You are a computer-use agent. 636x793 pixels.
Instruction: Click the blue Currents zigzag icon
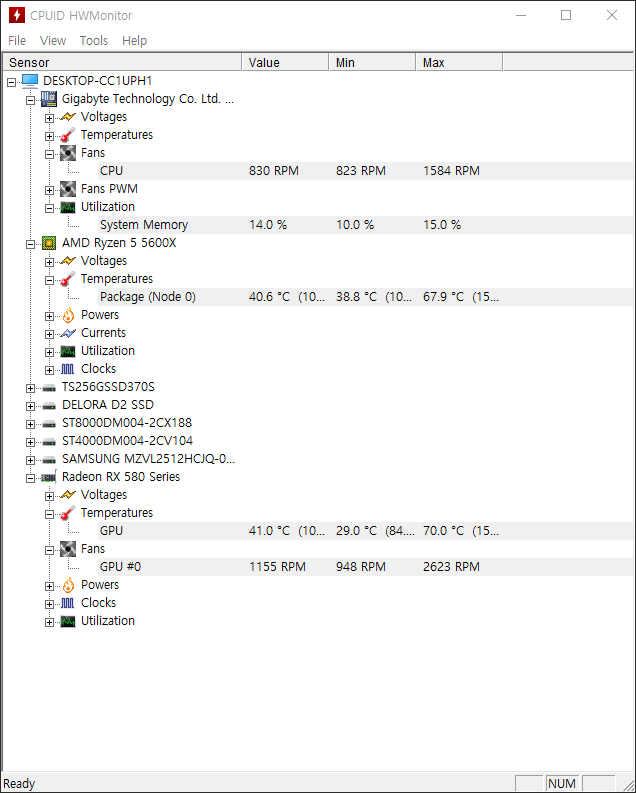click(x=68, y=333)
